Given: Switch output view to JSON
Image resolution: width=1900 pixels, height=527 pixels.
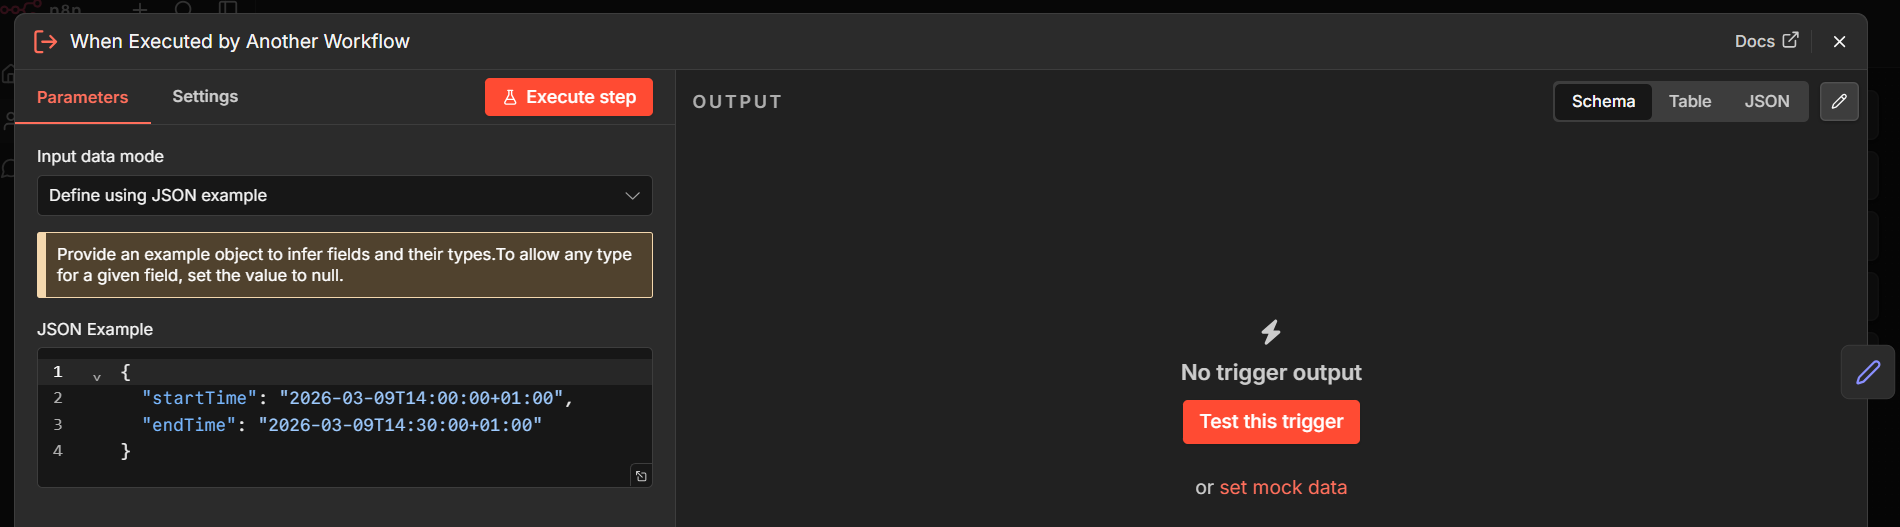Looking at the screenshot, I should pyautogui.click(x=1766, y=101).
